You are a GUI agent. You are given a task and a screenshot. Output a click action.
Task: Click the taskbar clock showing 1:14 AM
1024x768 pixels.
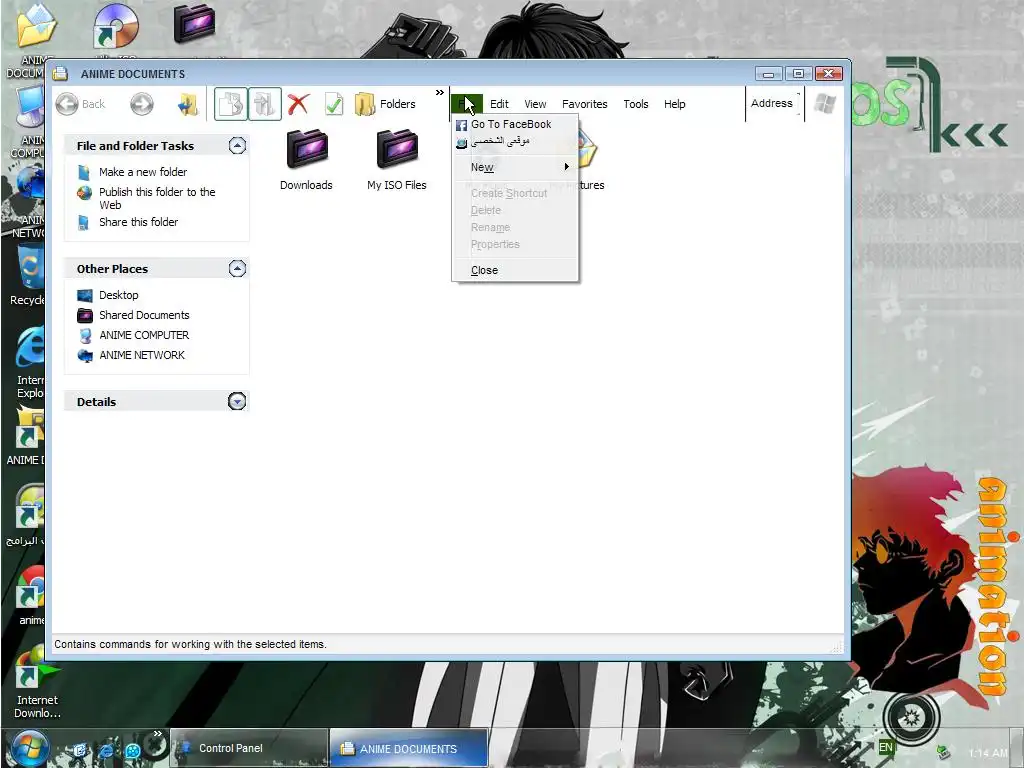988,753
